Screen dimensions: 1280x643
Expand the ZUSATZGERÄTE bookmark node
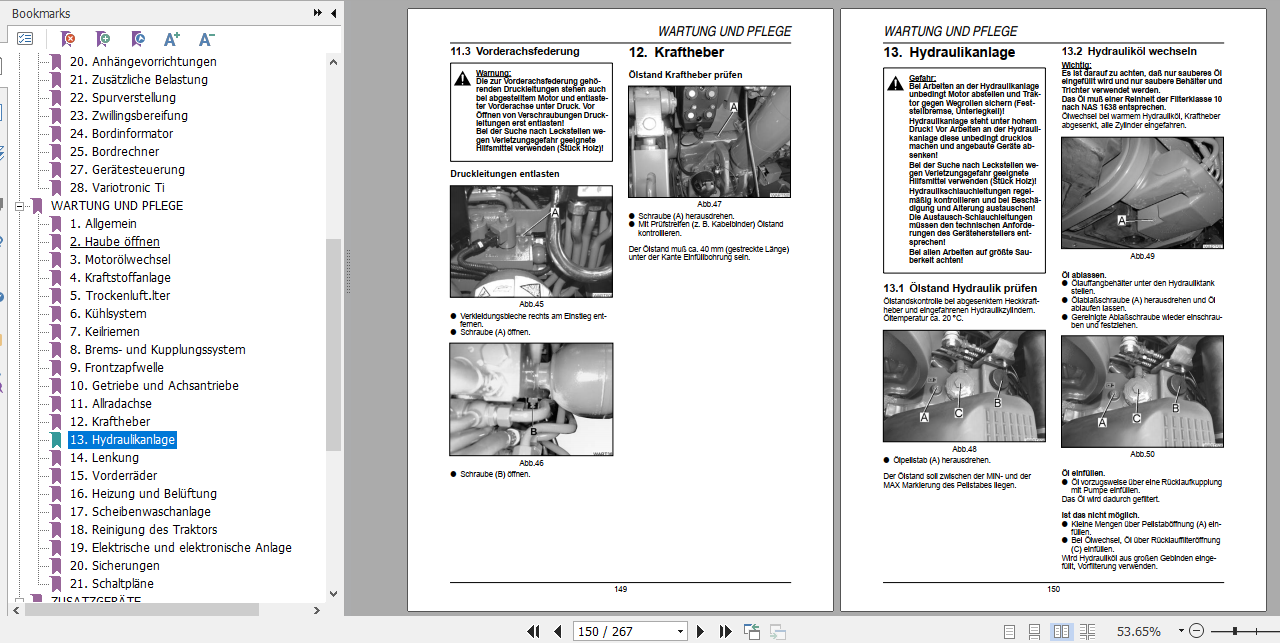(20, 602)
